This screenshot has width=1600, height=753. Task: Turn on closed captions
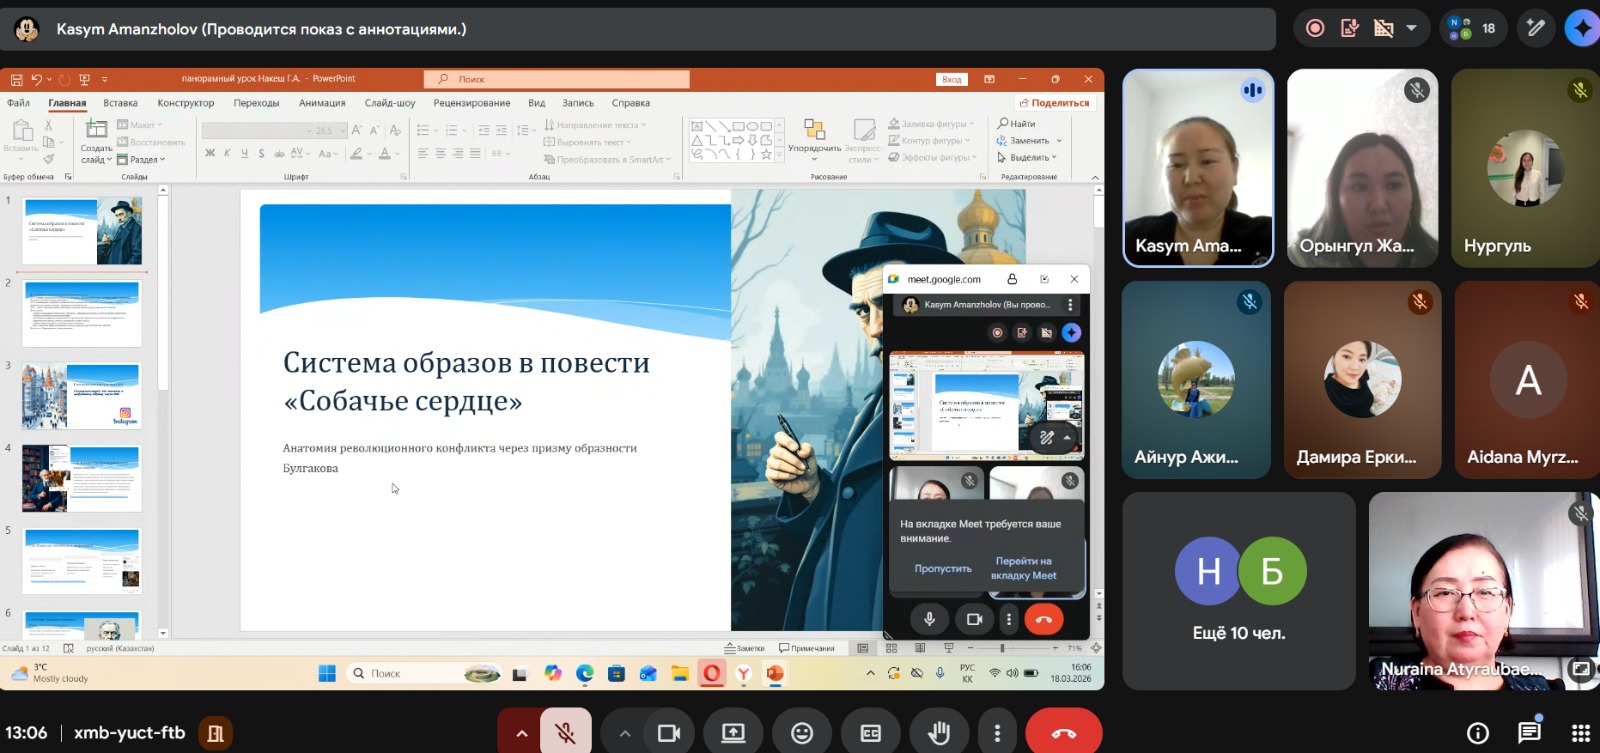871,734
